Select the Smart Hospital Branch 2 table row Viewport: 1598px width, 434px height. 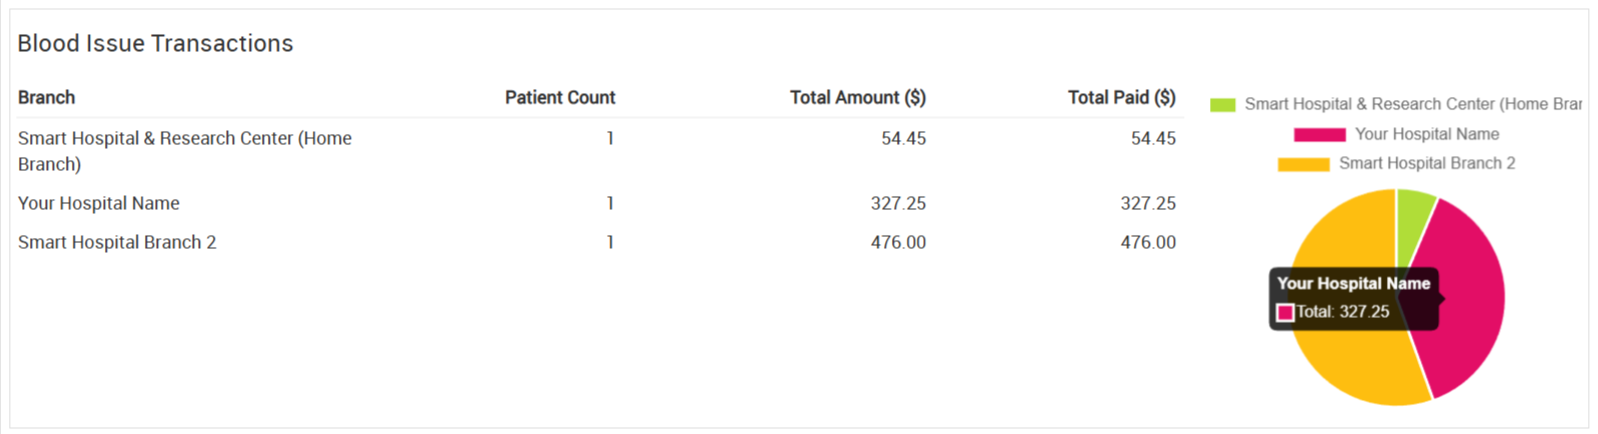(597, 242)
